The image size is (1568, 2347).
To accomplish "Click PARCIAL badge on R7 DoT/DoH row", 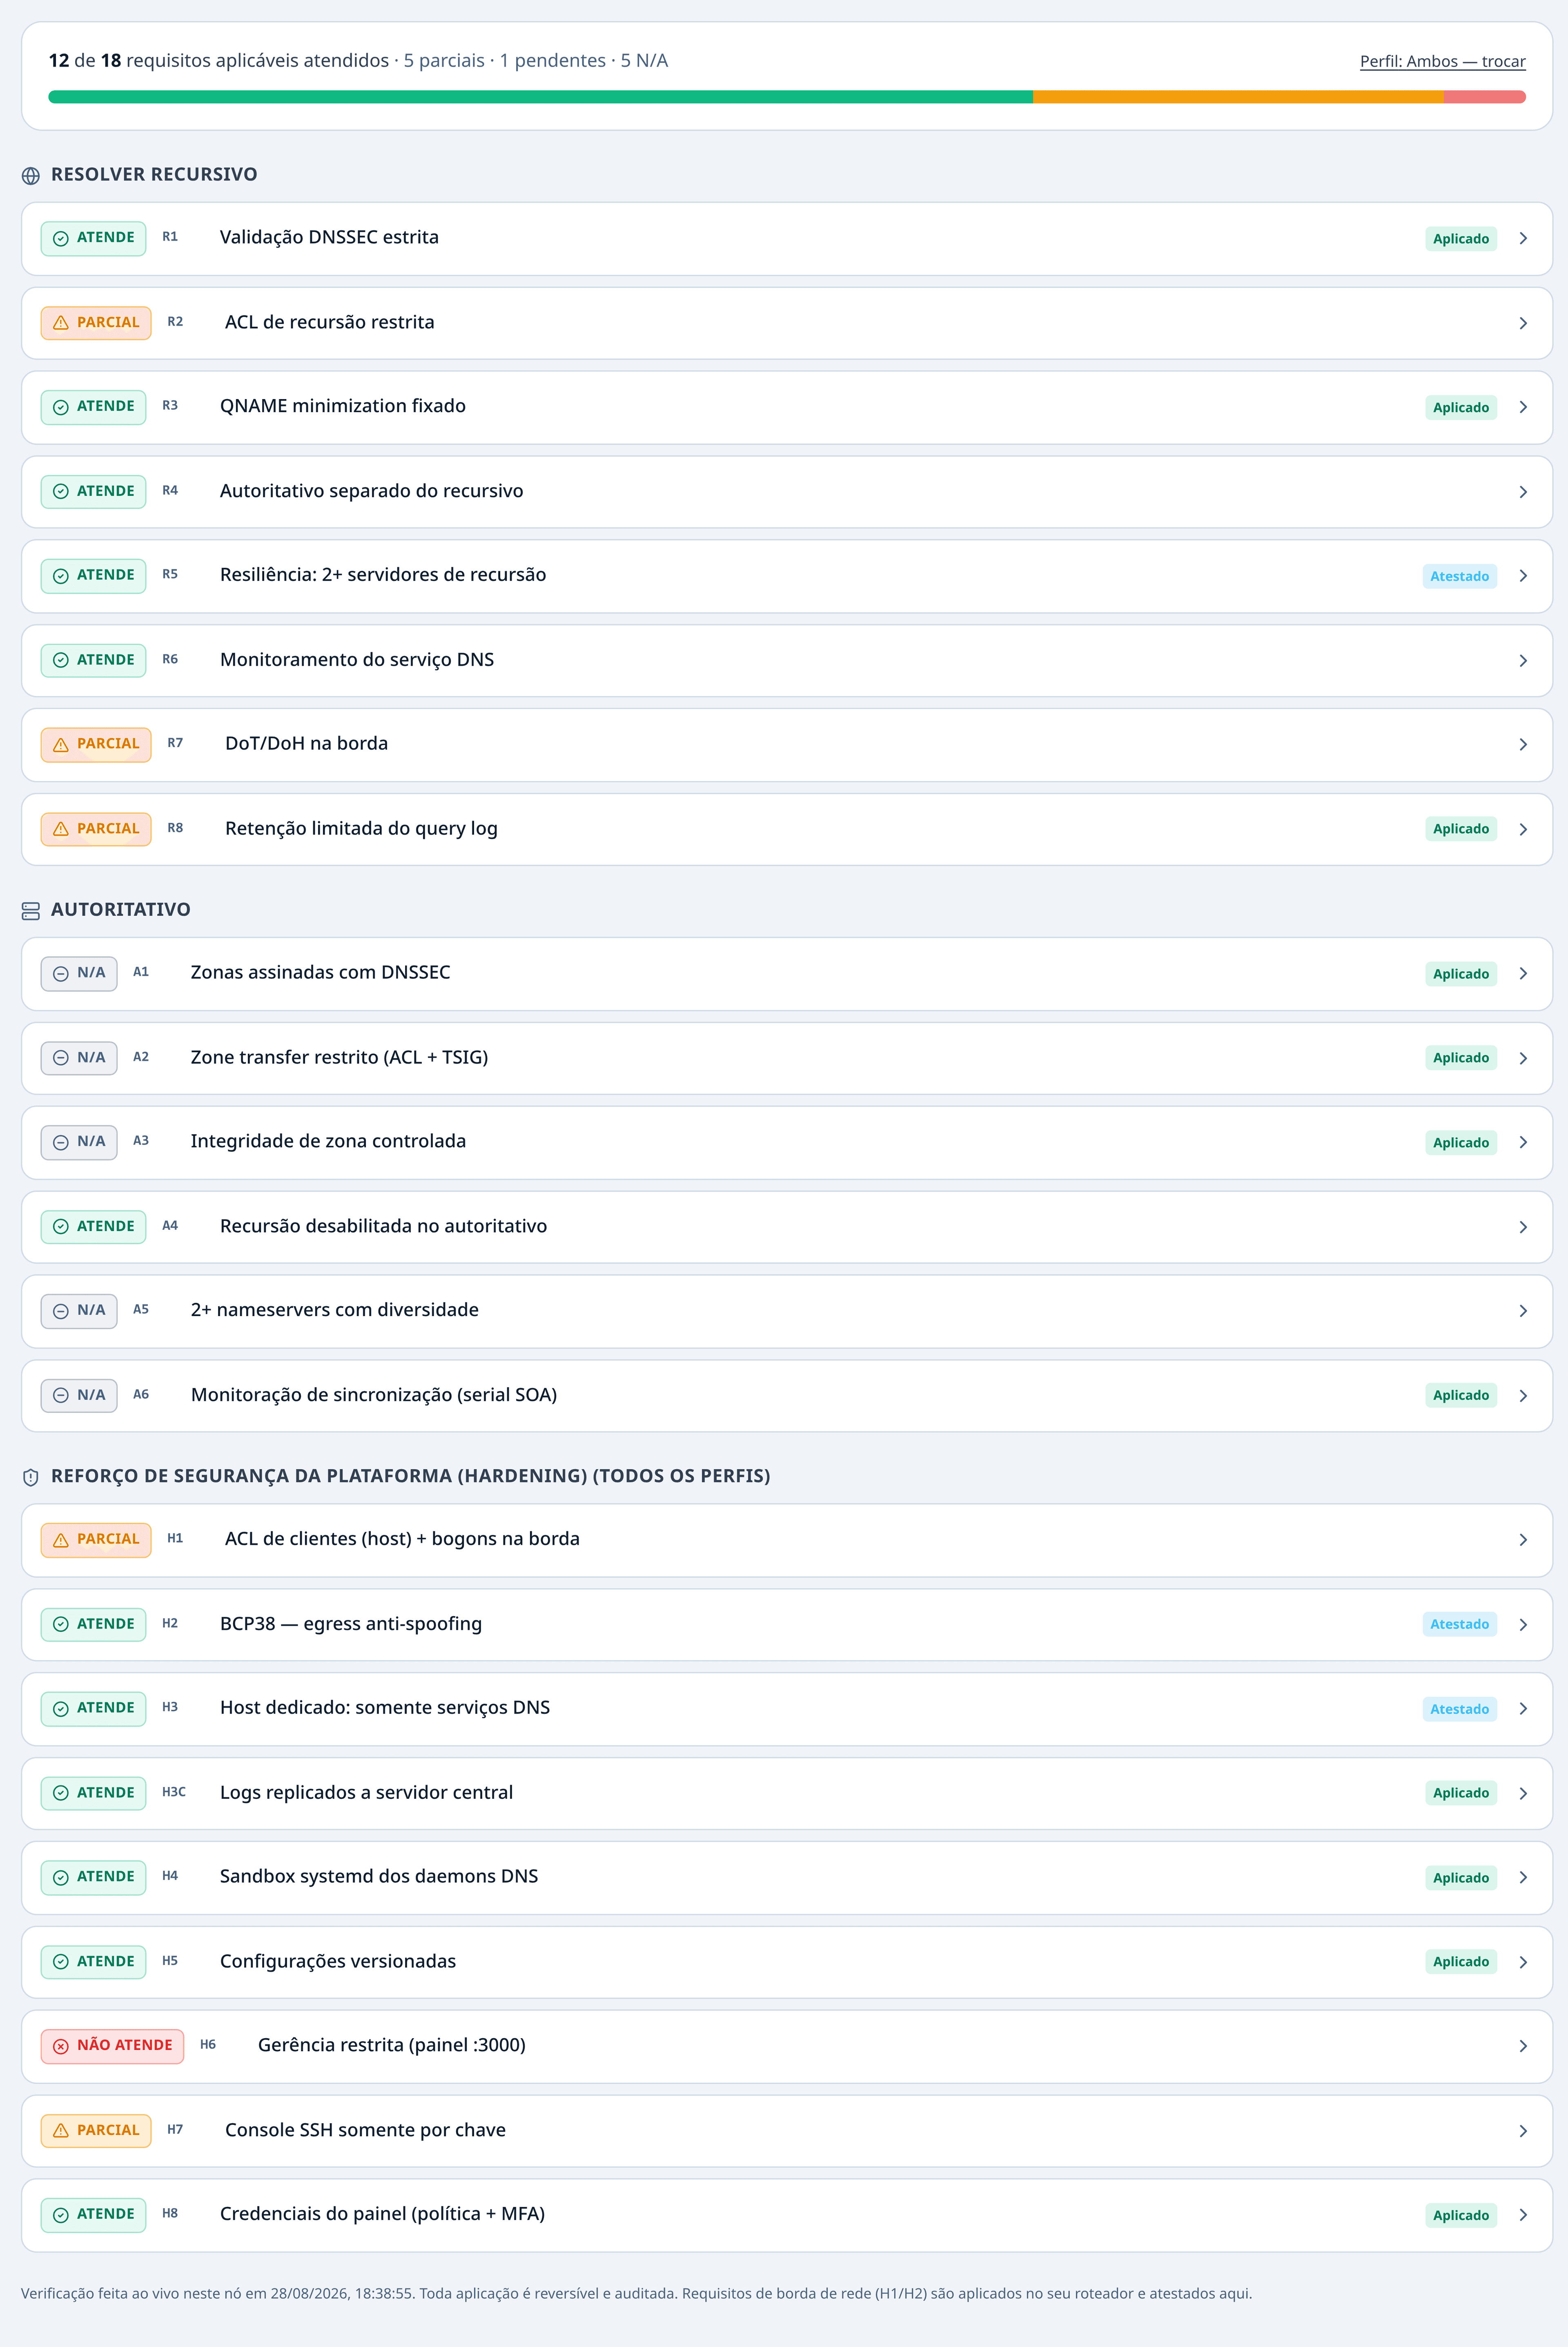I will coord(96,745).
